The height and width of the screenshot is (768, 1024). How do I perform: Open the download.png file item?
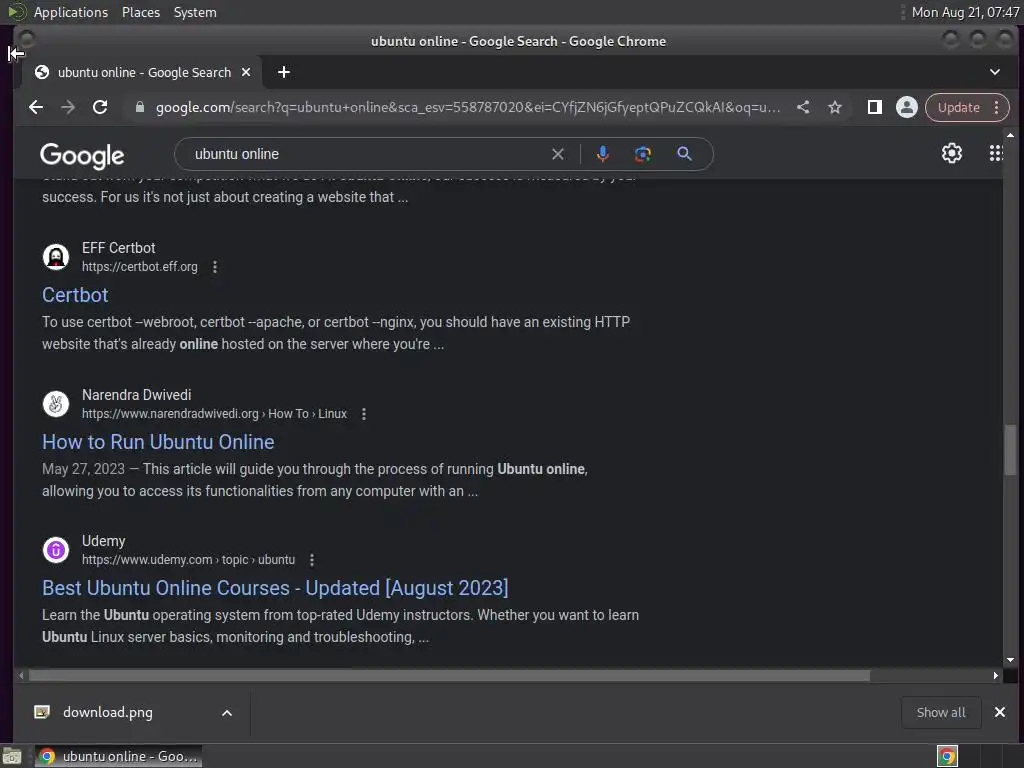point(108,712)
